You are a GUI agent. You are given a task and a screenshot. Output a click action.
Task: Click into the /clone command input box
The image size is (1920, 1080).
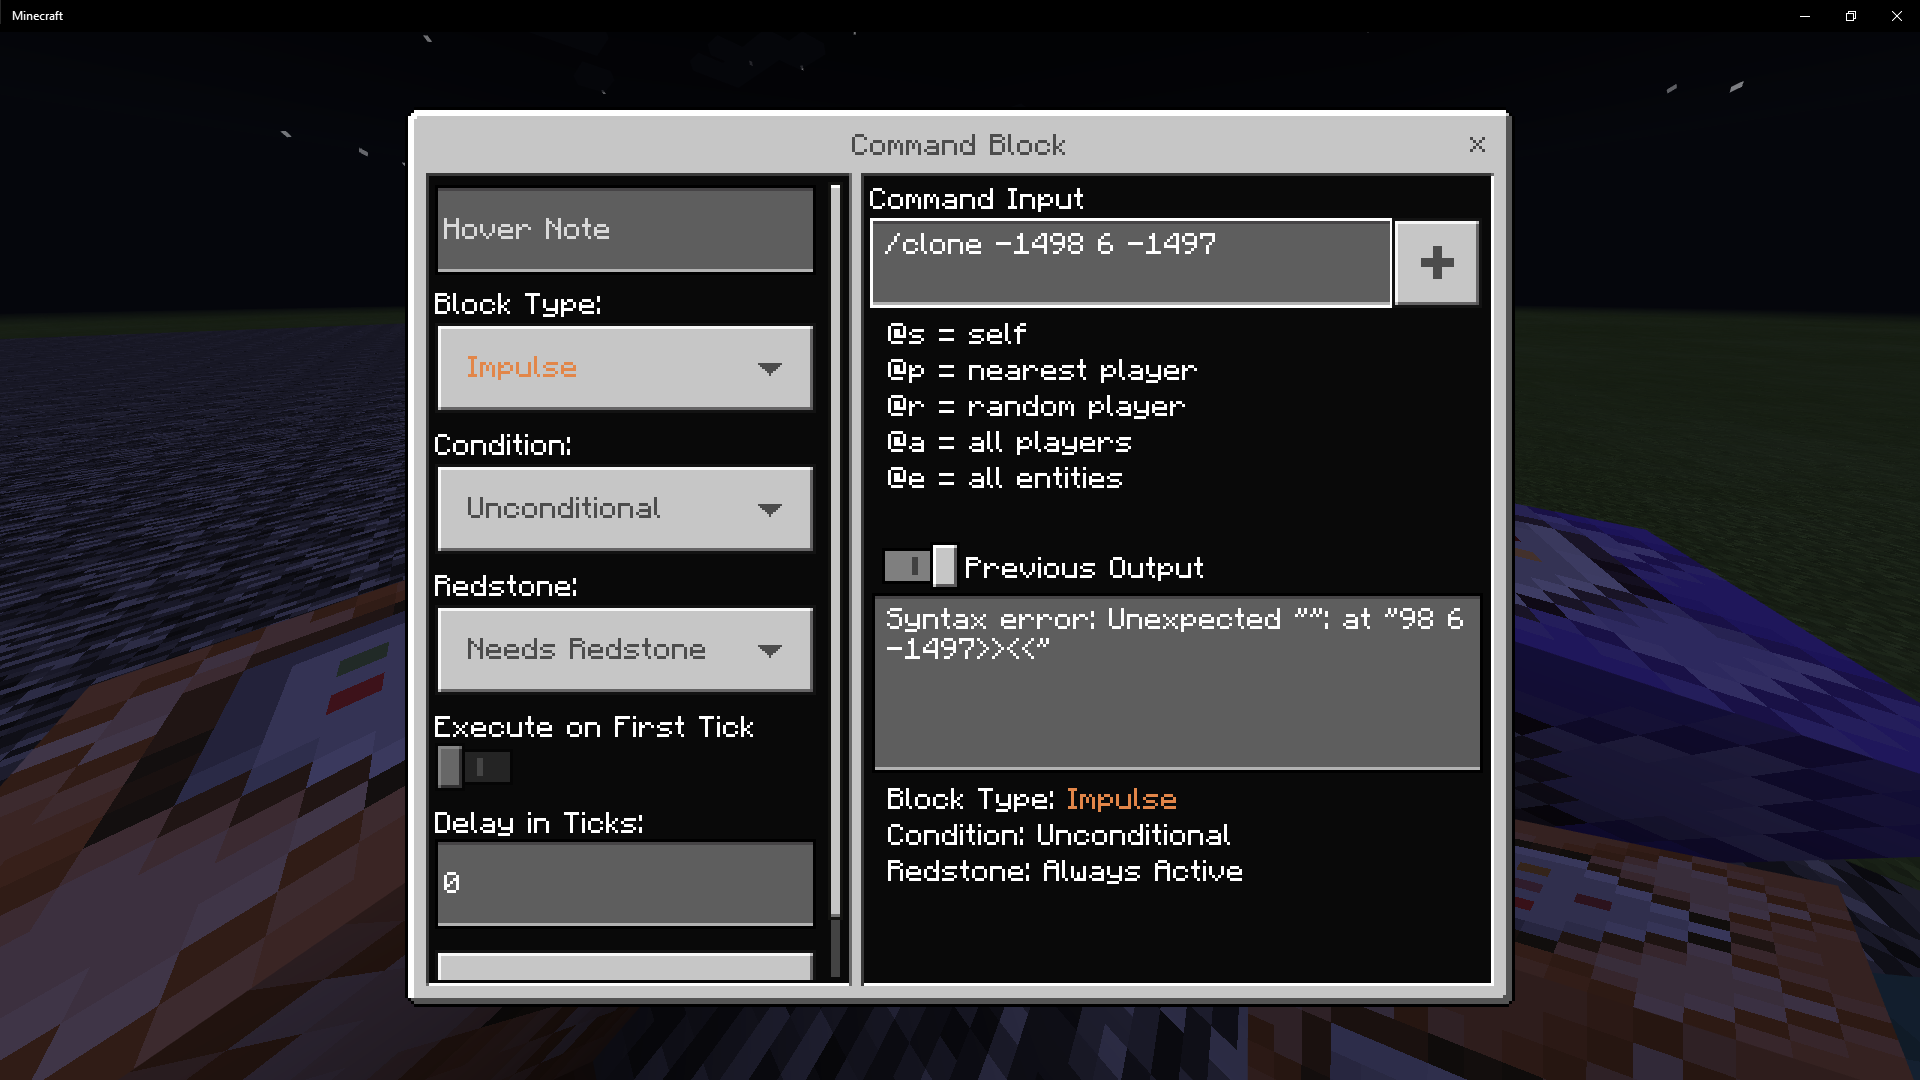point(1131,263)
